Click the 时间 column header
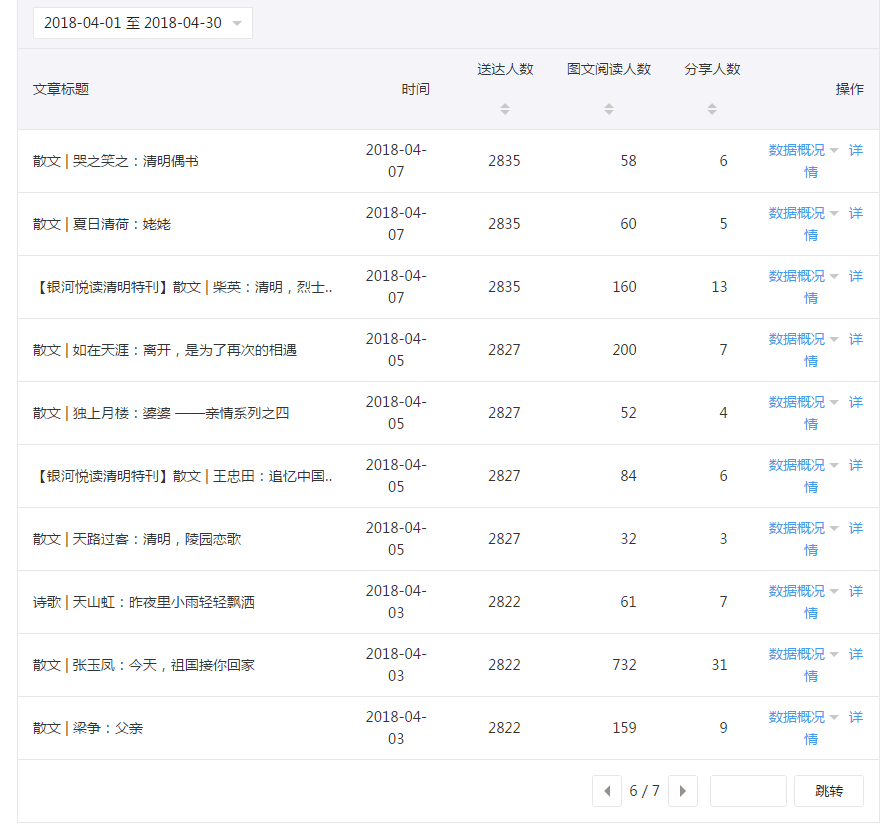The height and width of the screenshot is (826, 894). (416, 89)
